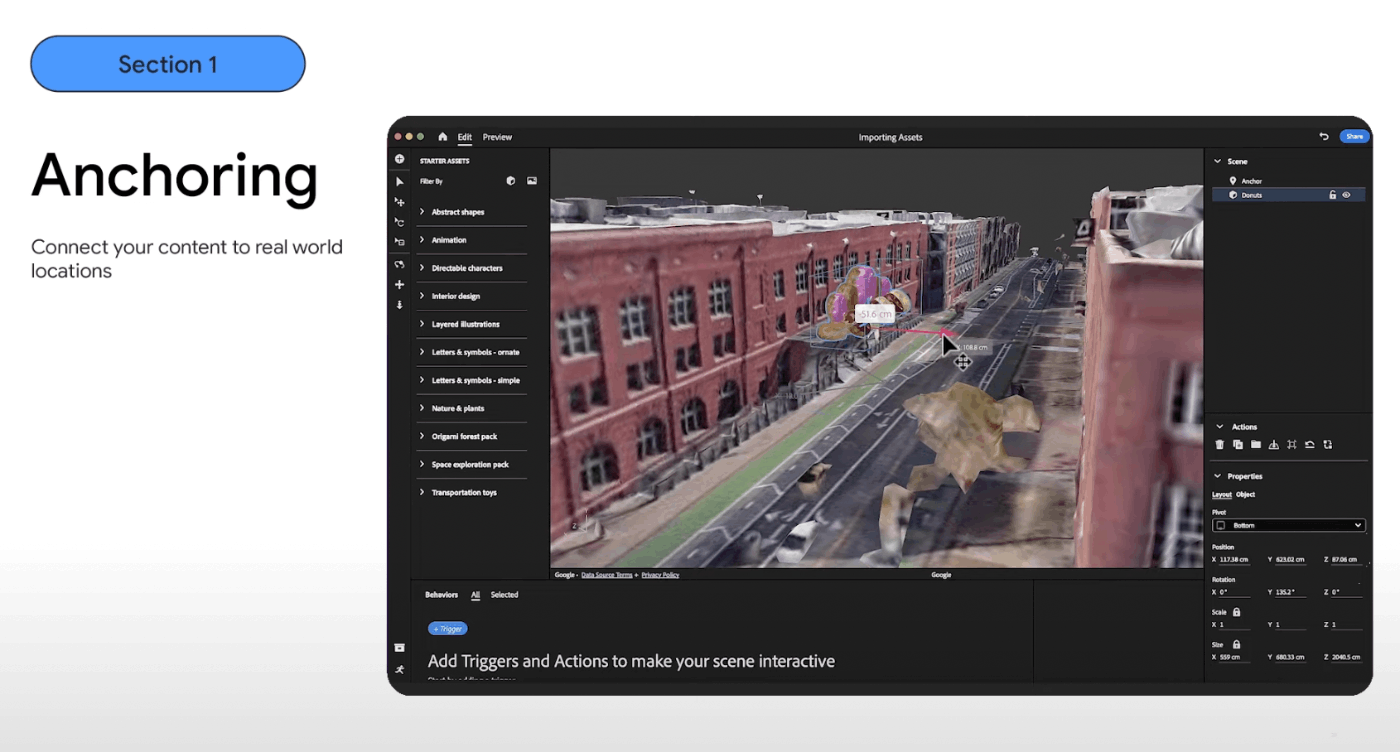Screen dimensions: 1400x752
Task: Open the Privacy Policy link
Action: (660, 575)
